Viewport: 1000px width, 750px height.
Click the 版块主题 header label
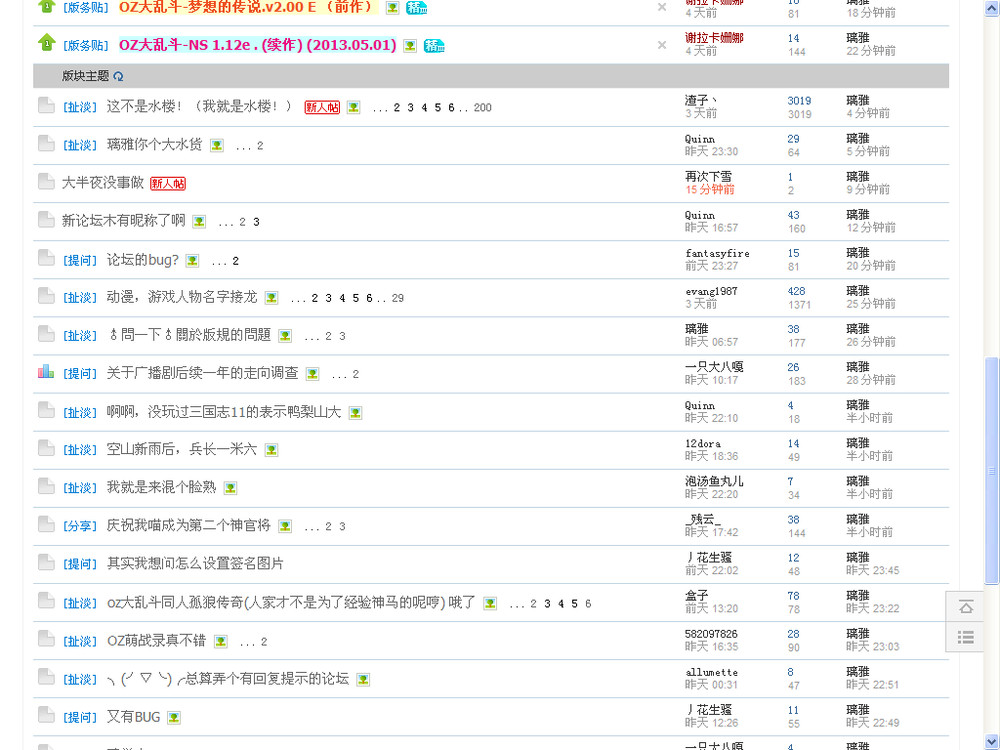coord(85,76)
